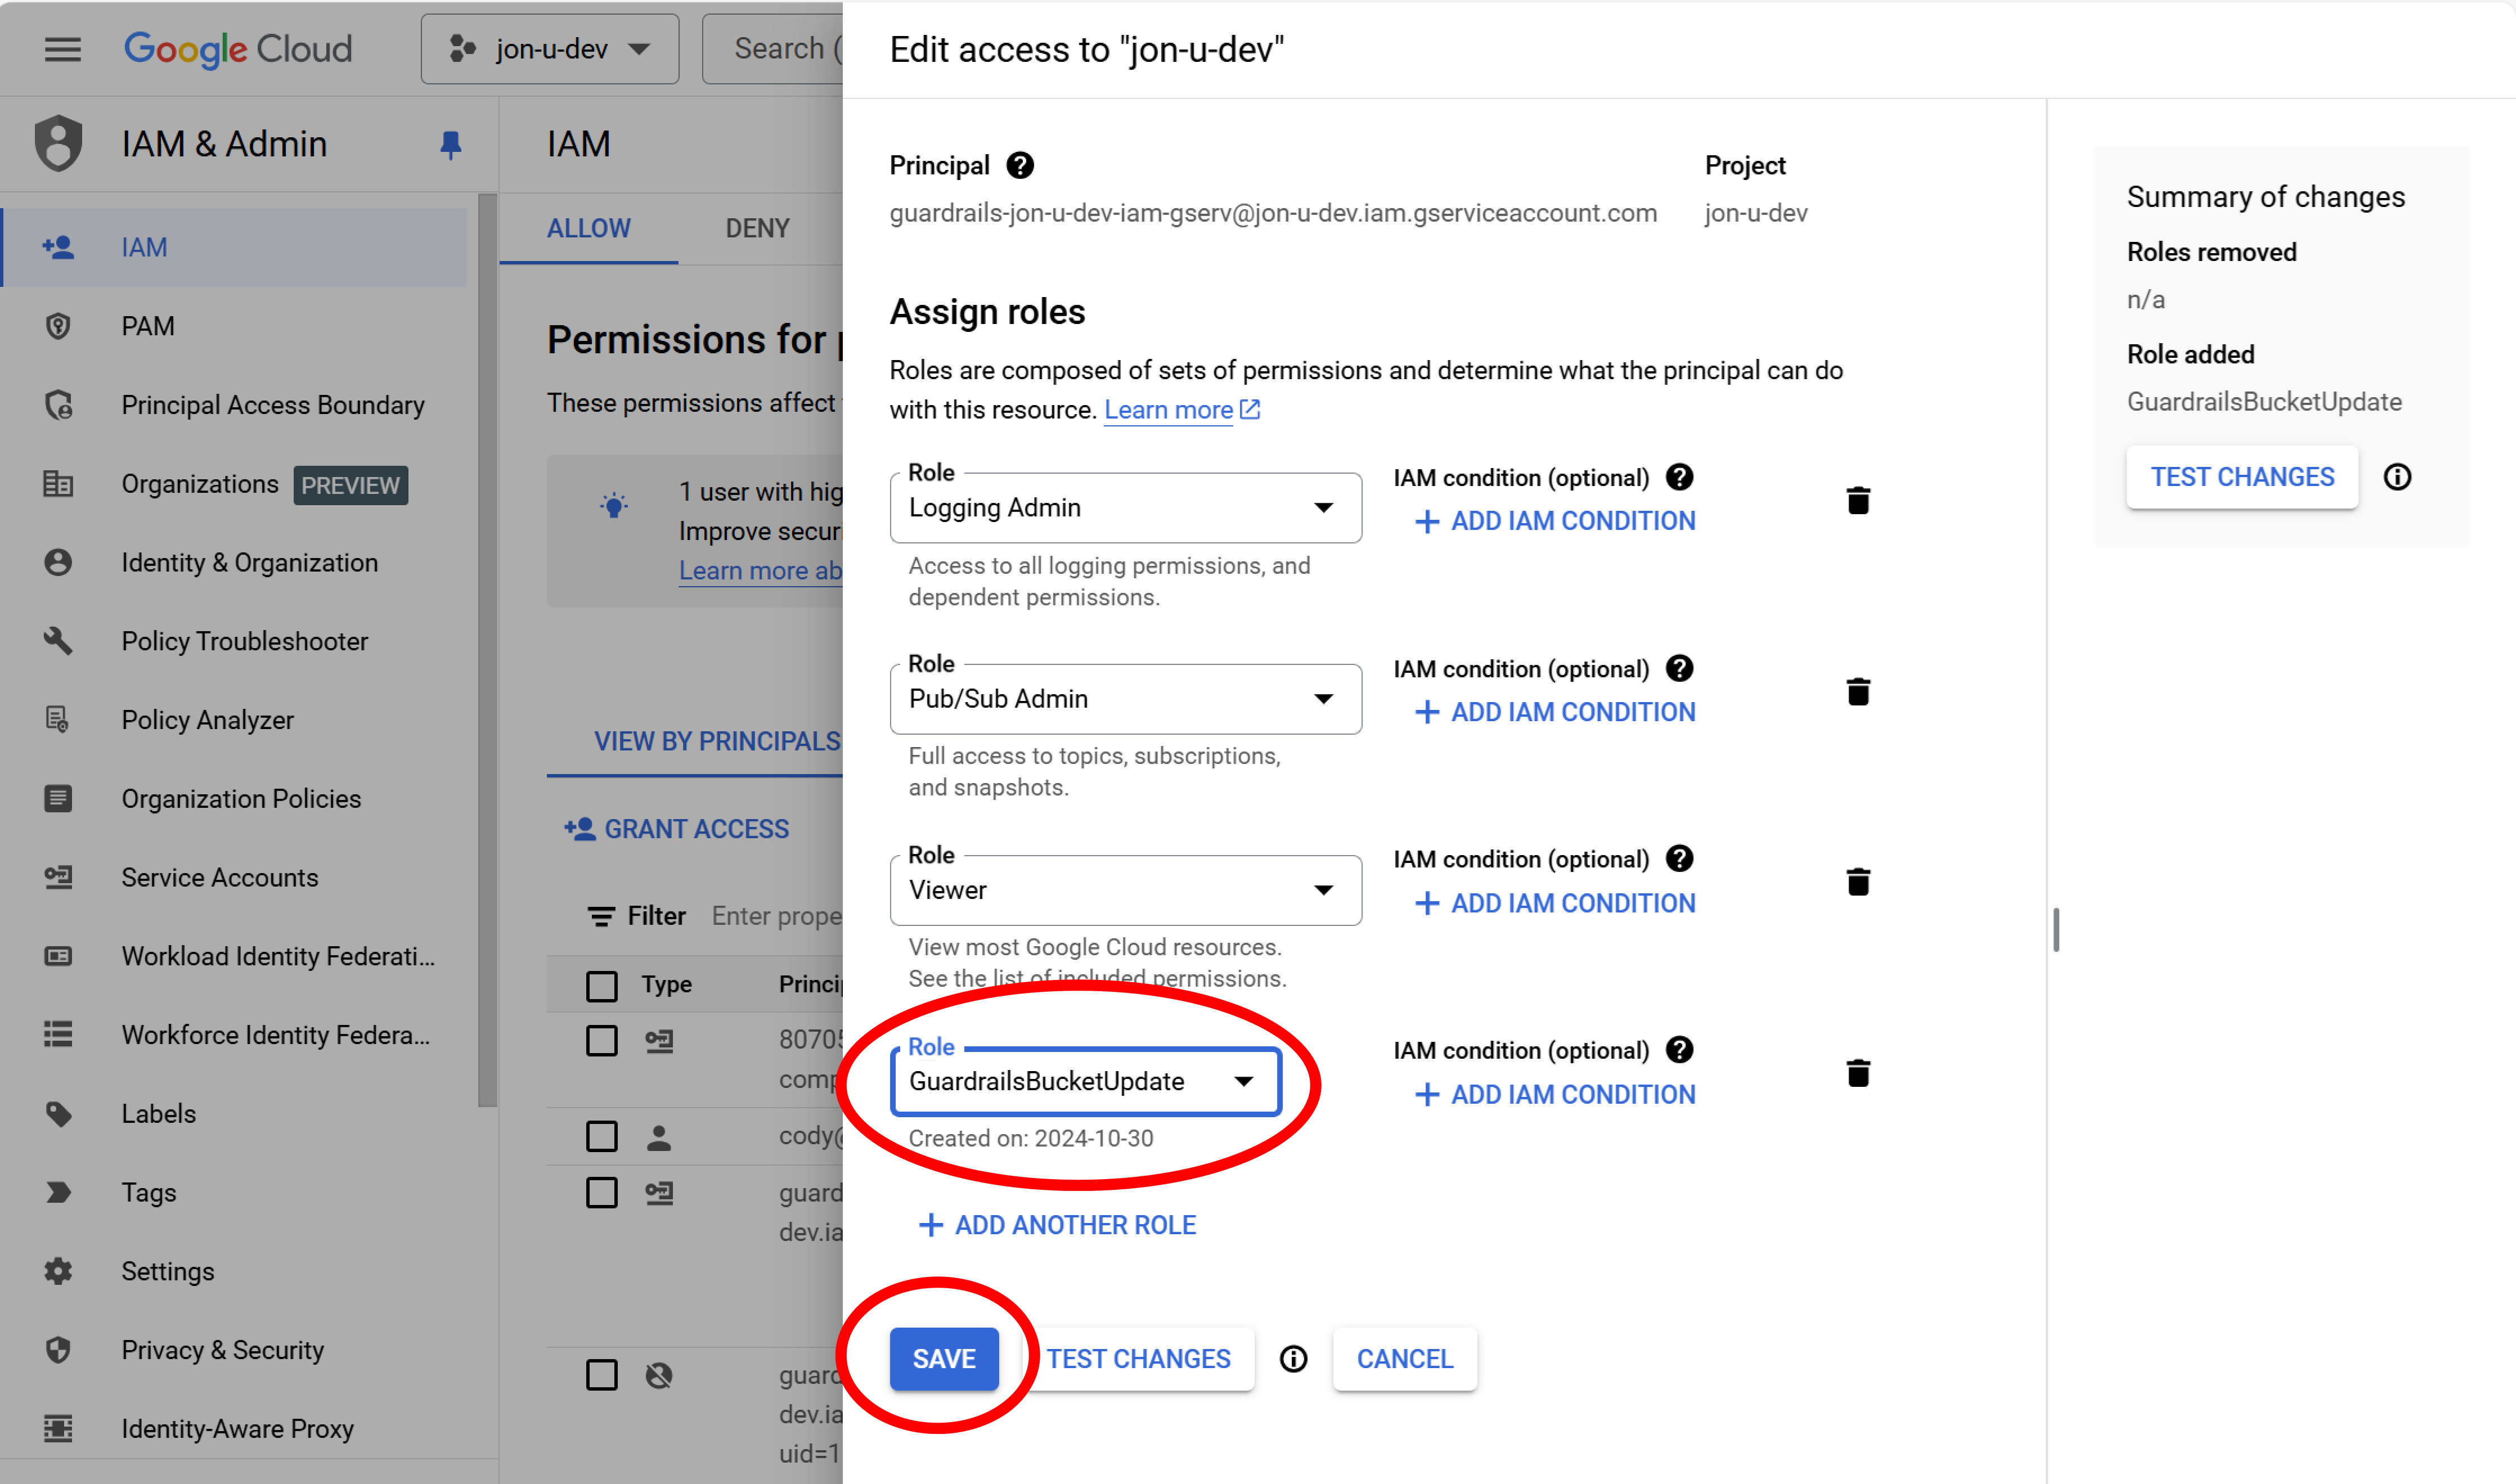
Task: Click help icon beside Pub/Sub Admin condition
Action: pos(1679,668)
